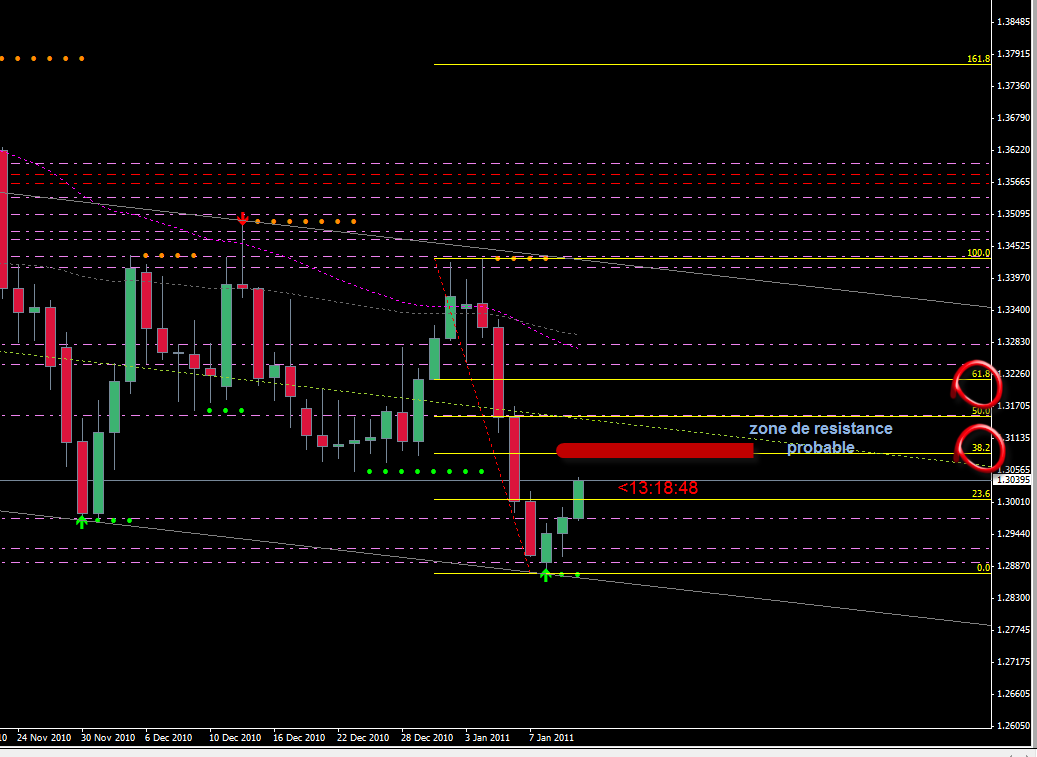Click the 0.0 Fibonacci level label
Screen dimensions: 1037x757
[x=983, y=567]
